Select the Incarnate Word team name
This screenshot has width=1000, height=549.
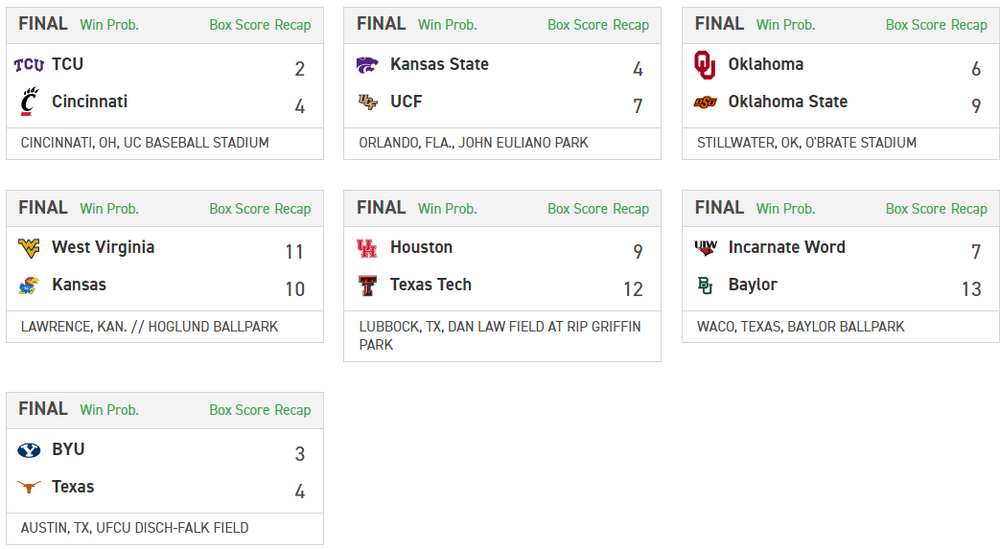pos(786,247)
